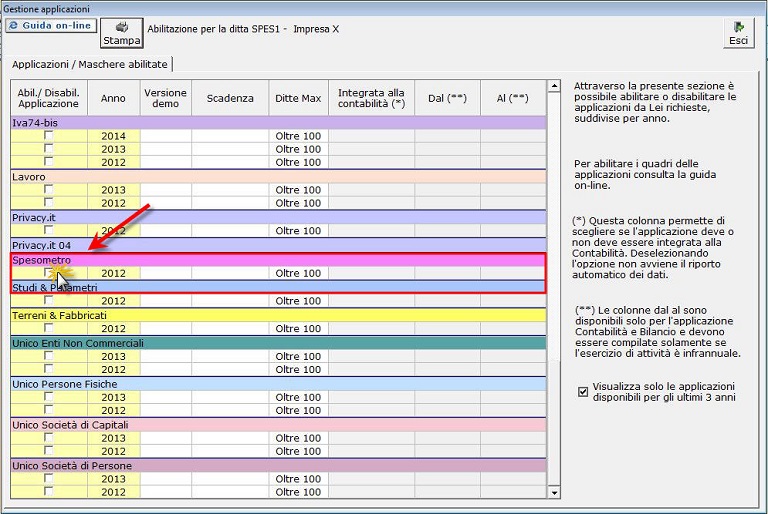The height and width of the screenshot is (514, 768).
Task: Click Scadenza cell in Spesometro 2012 row
Action: (230, 273)
